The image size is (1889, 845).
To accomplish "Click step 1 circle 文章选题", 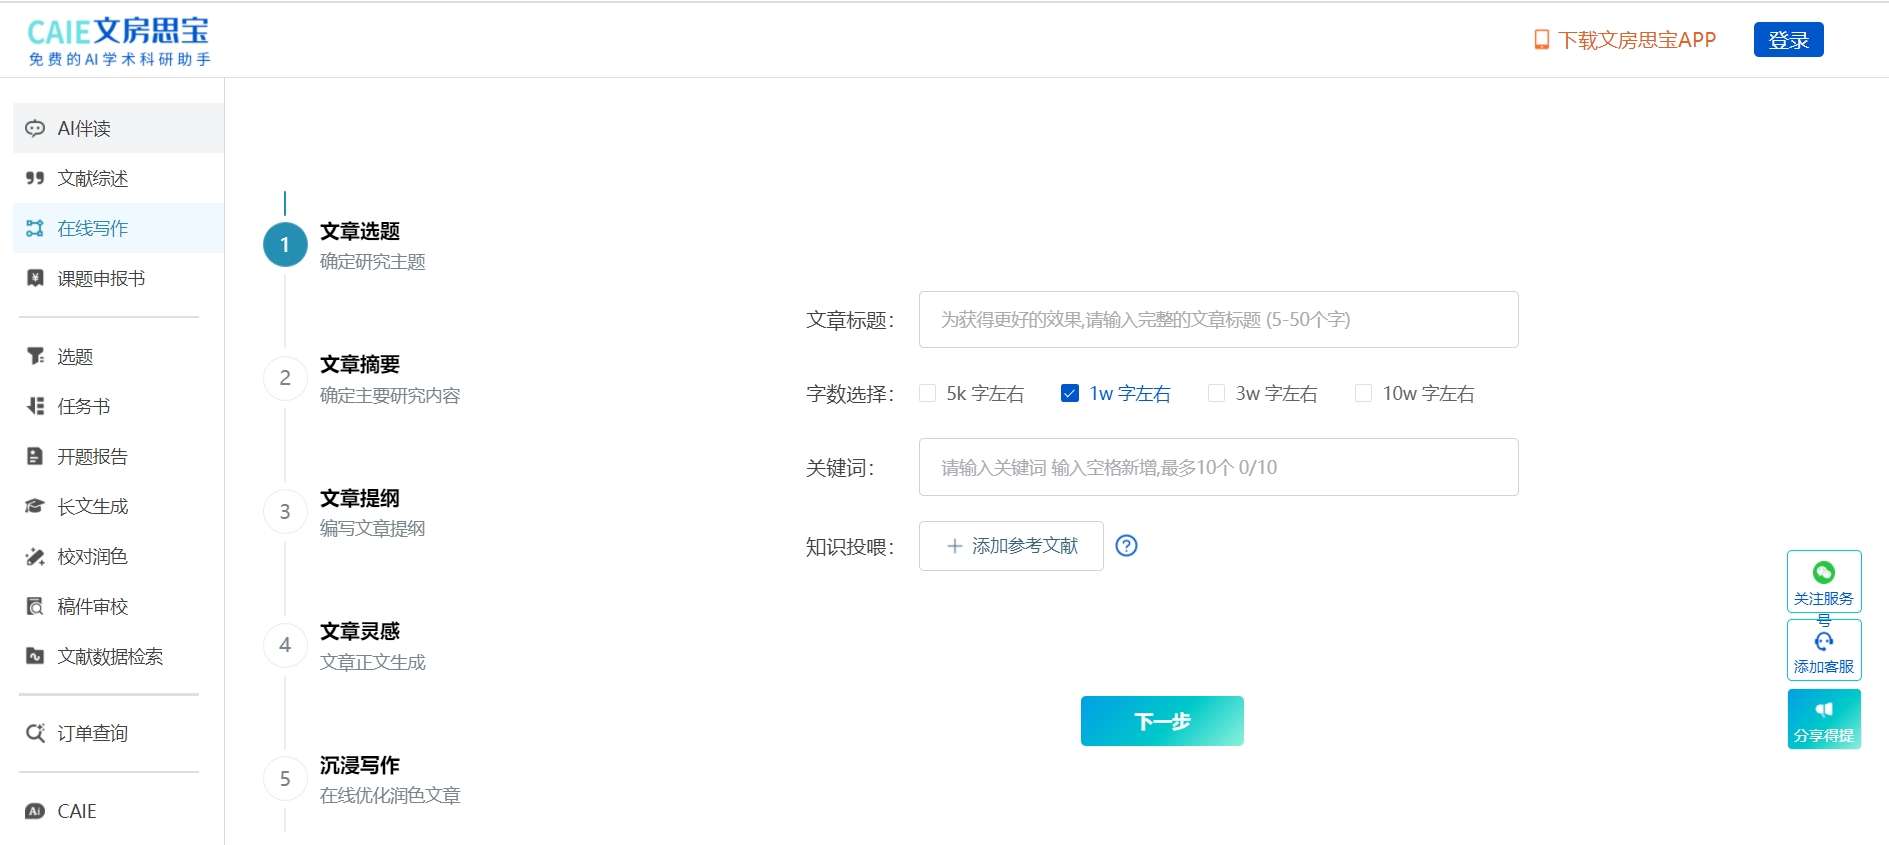I will (285, 245).
